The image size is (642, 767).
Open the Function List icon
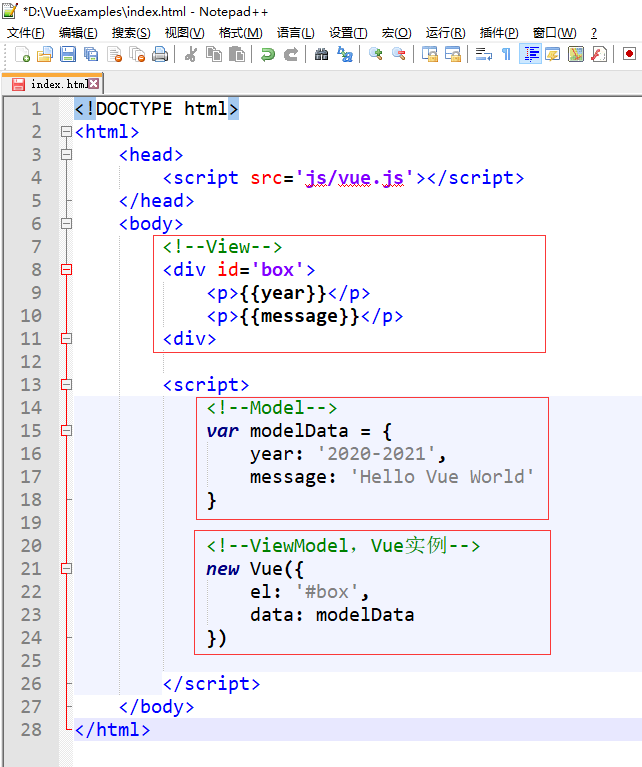(x=599, y=54)
